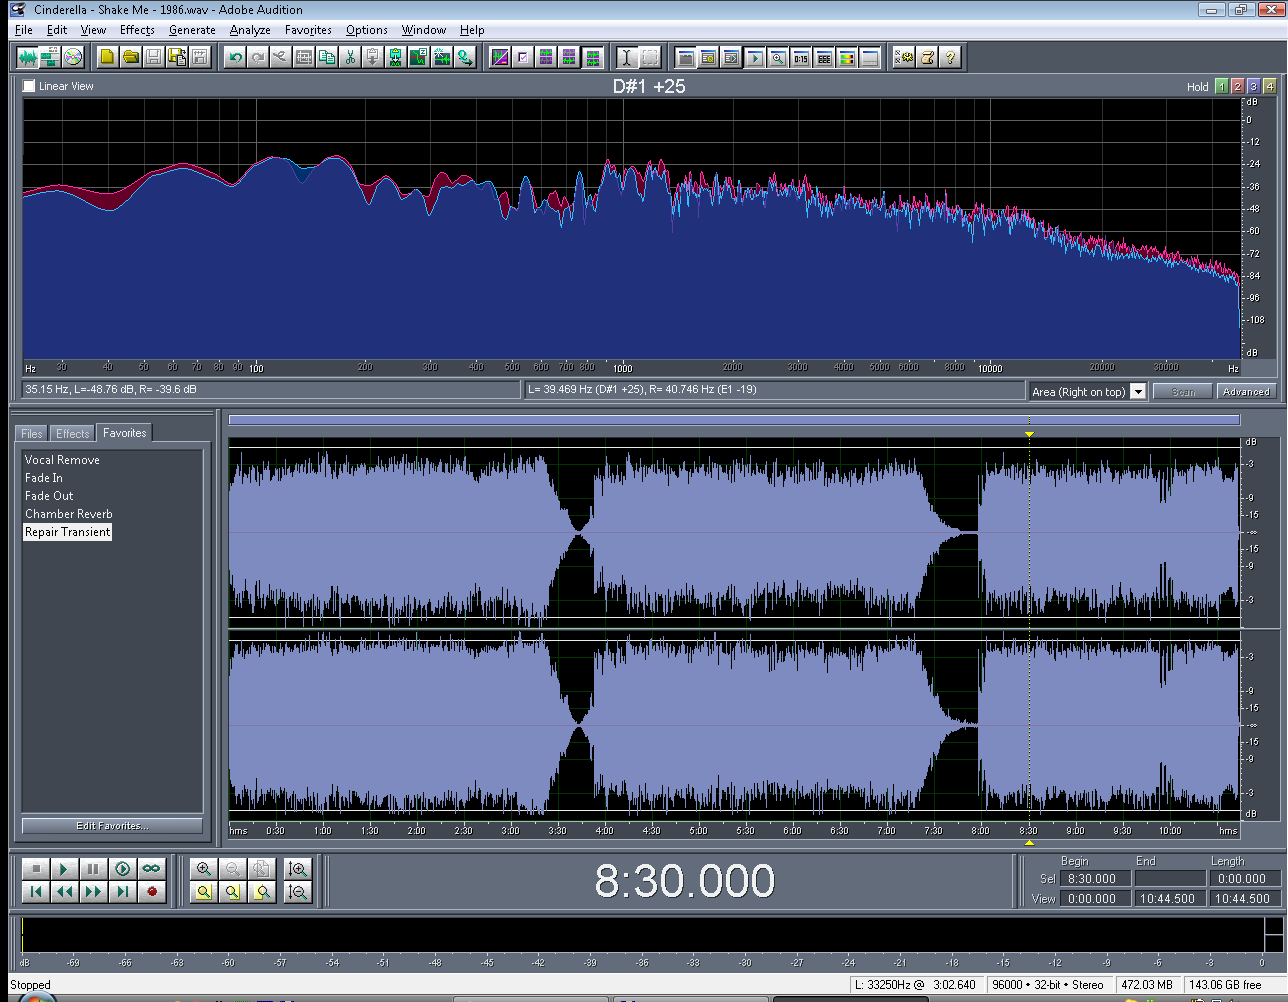Viewport: 1288px width, 1002px height.
Task: Zoom to selection yellow magnifier icon
Action: (204, 891)
